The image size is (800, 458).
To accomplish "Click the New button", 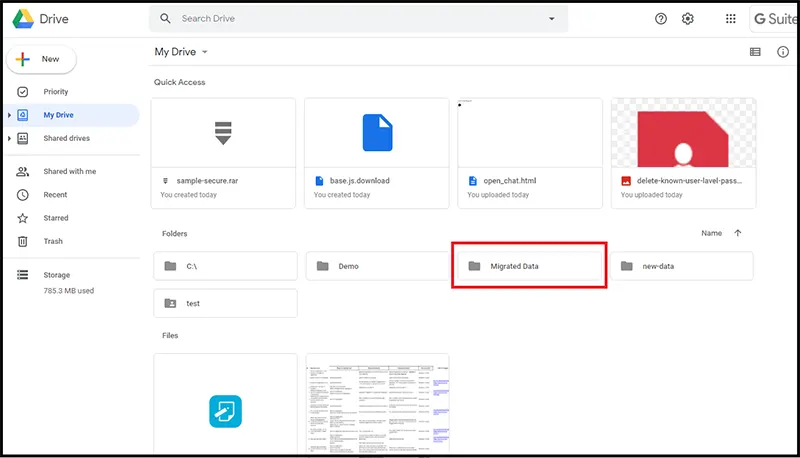I will tap(41, 59).
